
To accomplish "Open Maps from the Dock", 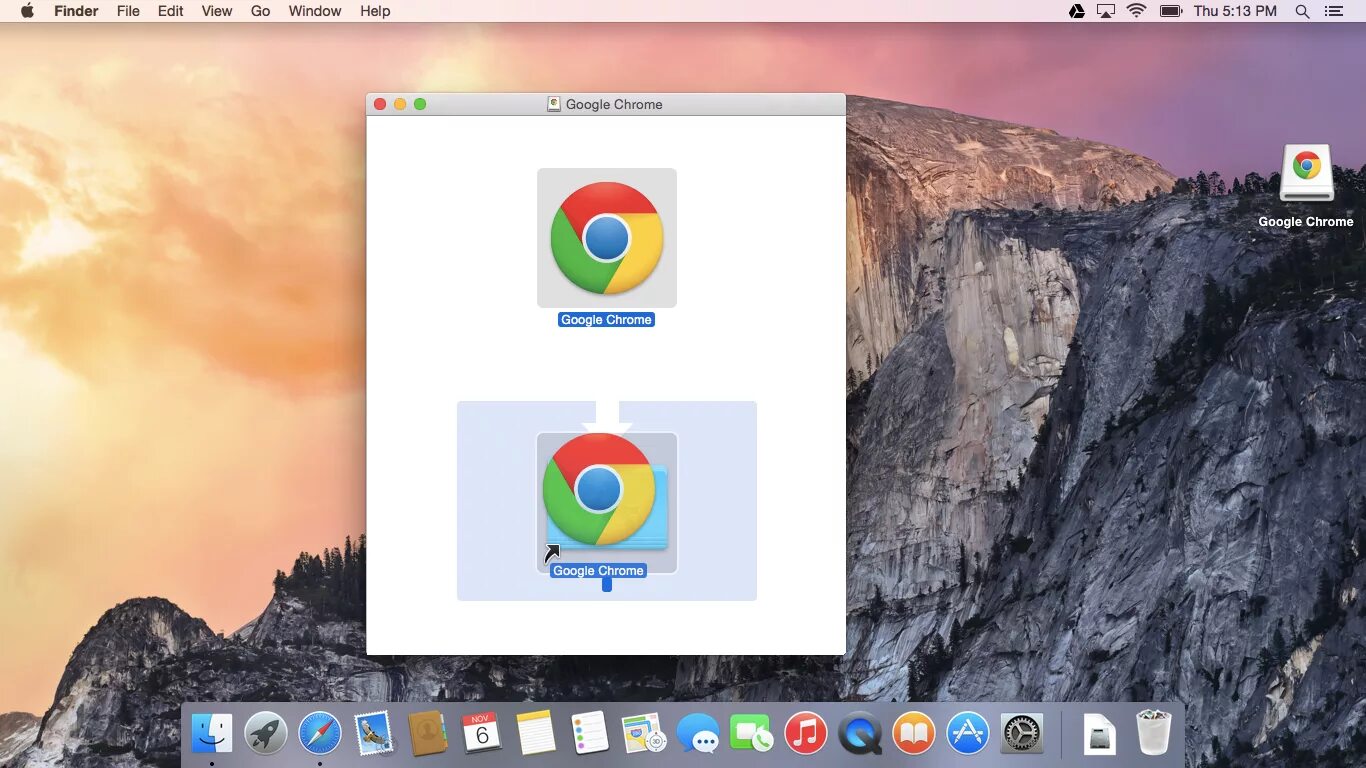I will coord(643,734).
